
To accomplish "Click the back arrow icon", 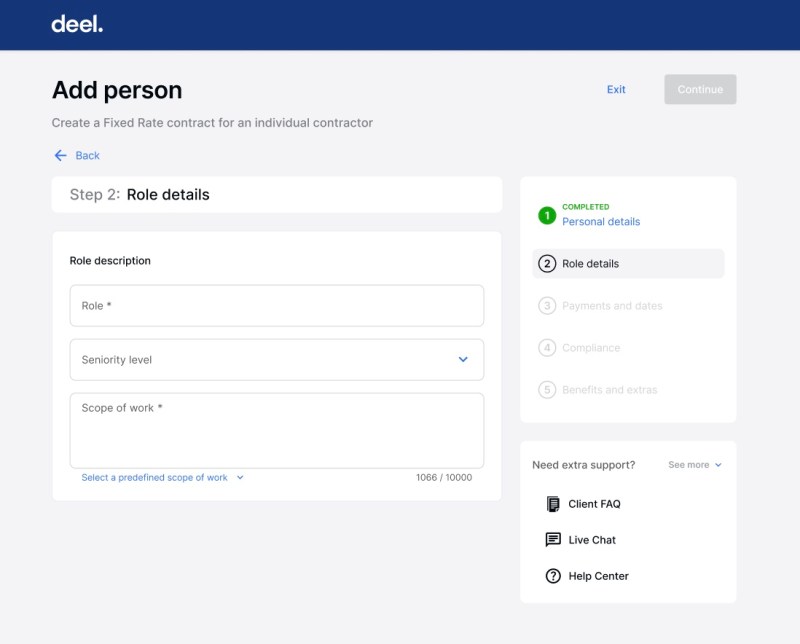I will [61, 156].
